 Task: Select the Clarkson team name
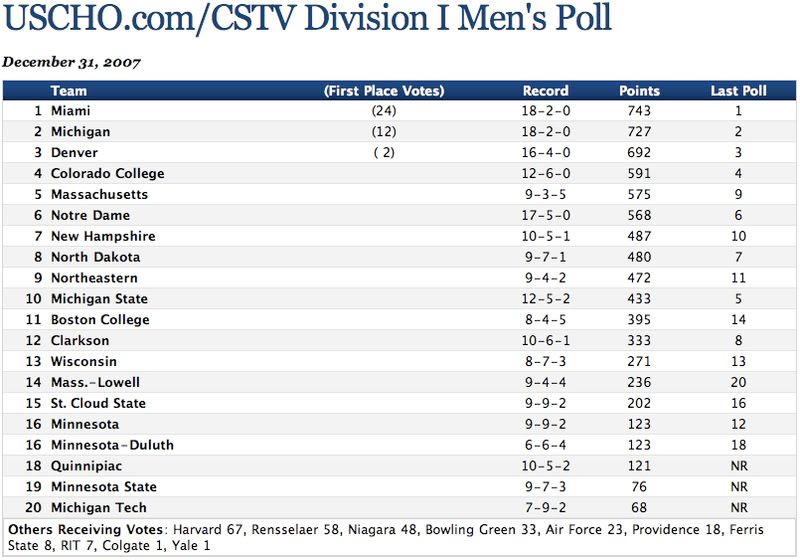click(78, 341)
